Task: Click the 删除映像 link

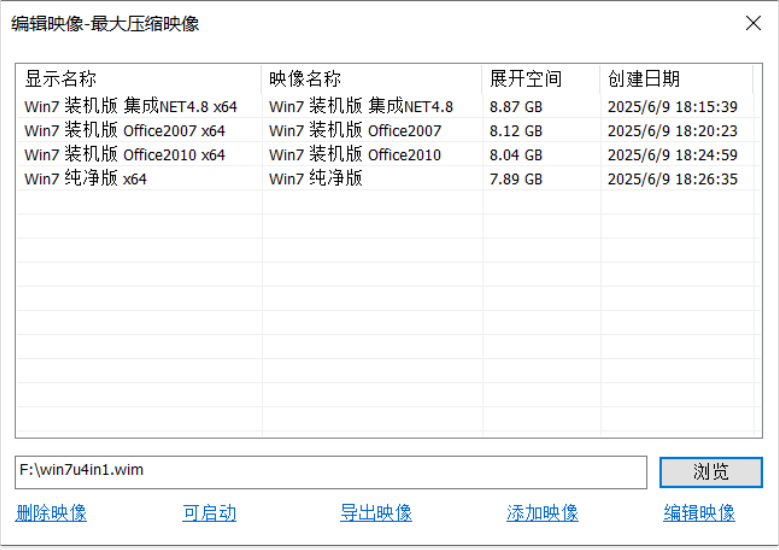Action: click(51, 513)
